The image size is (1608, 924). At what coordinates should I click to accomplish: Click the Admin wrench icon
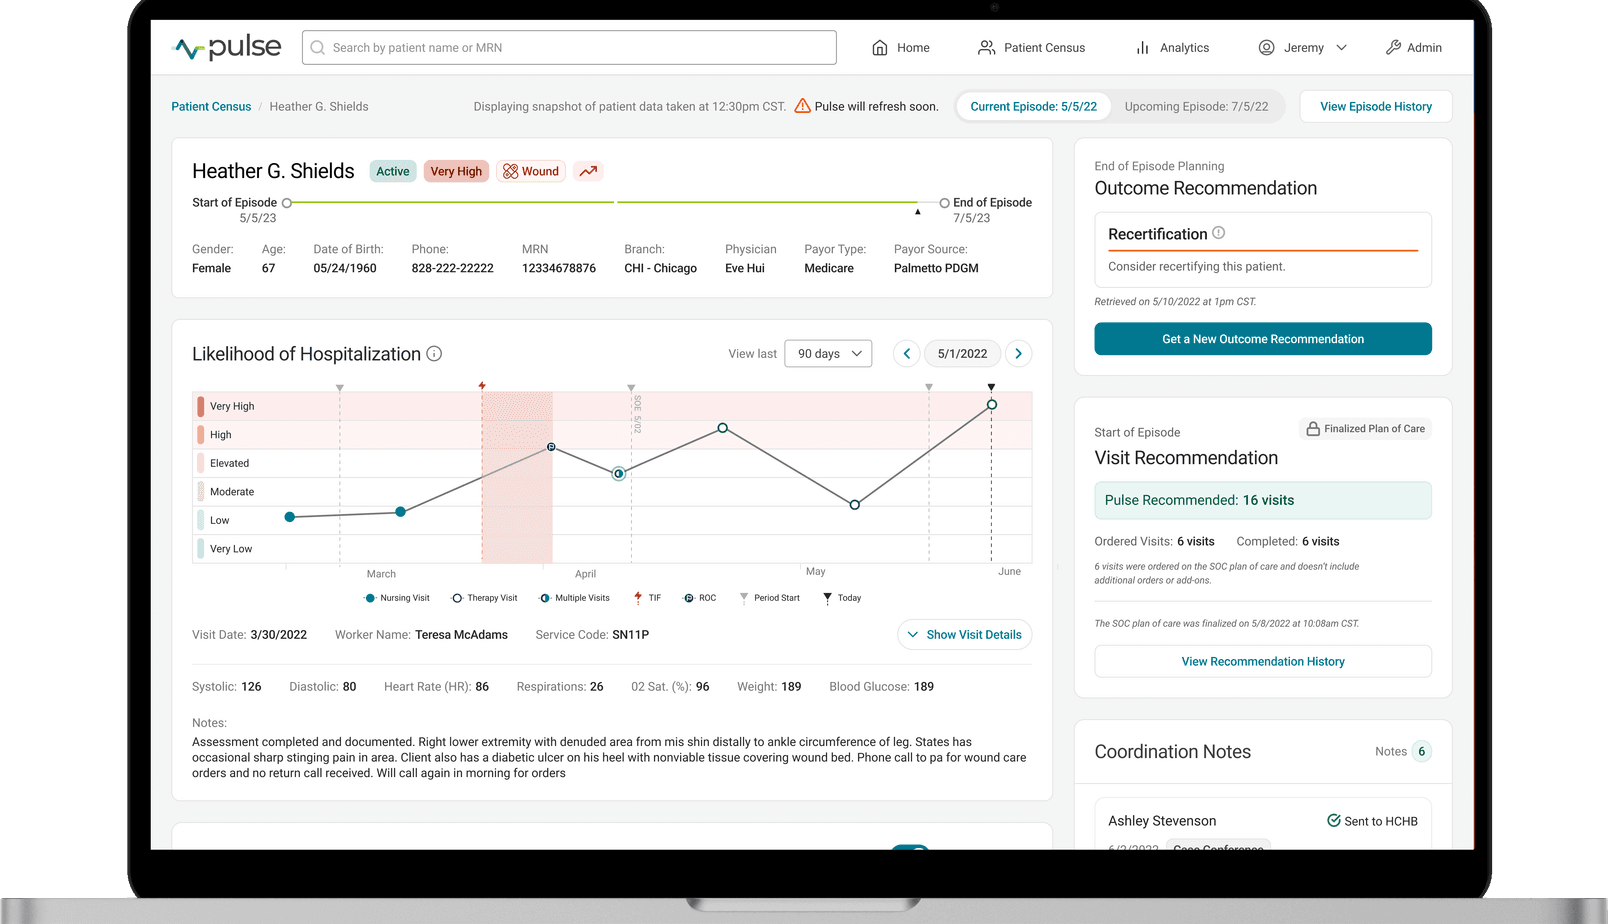point(1392,47)
